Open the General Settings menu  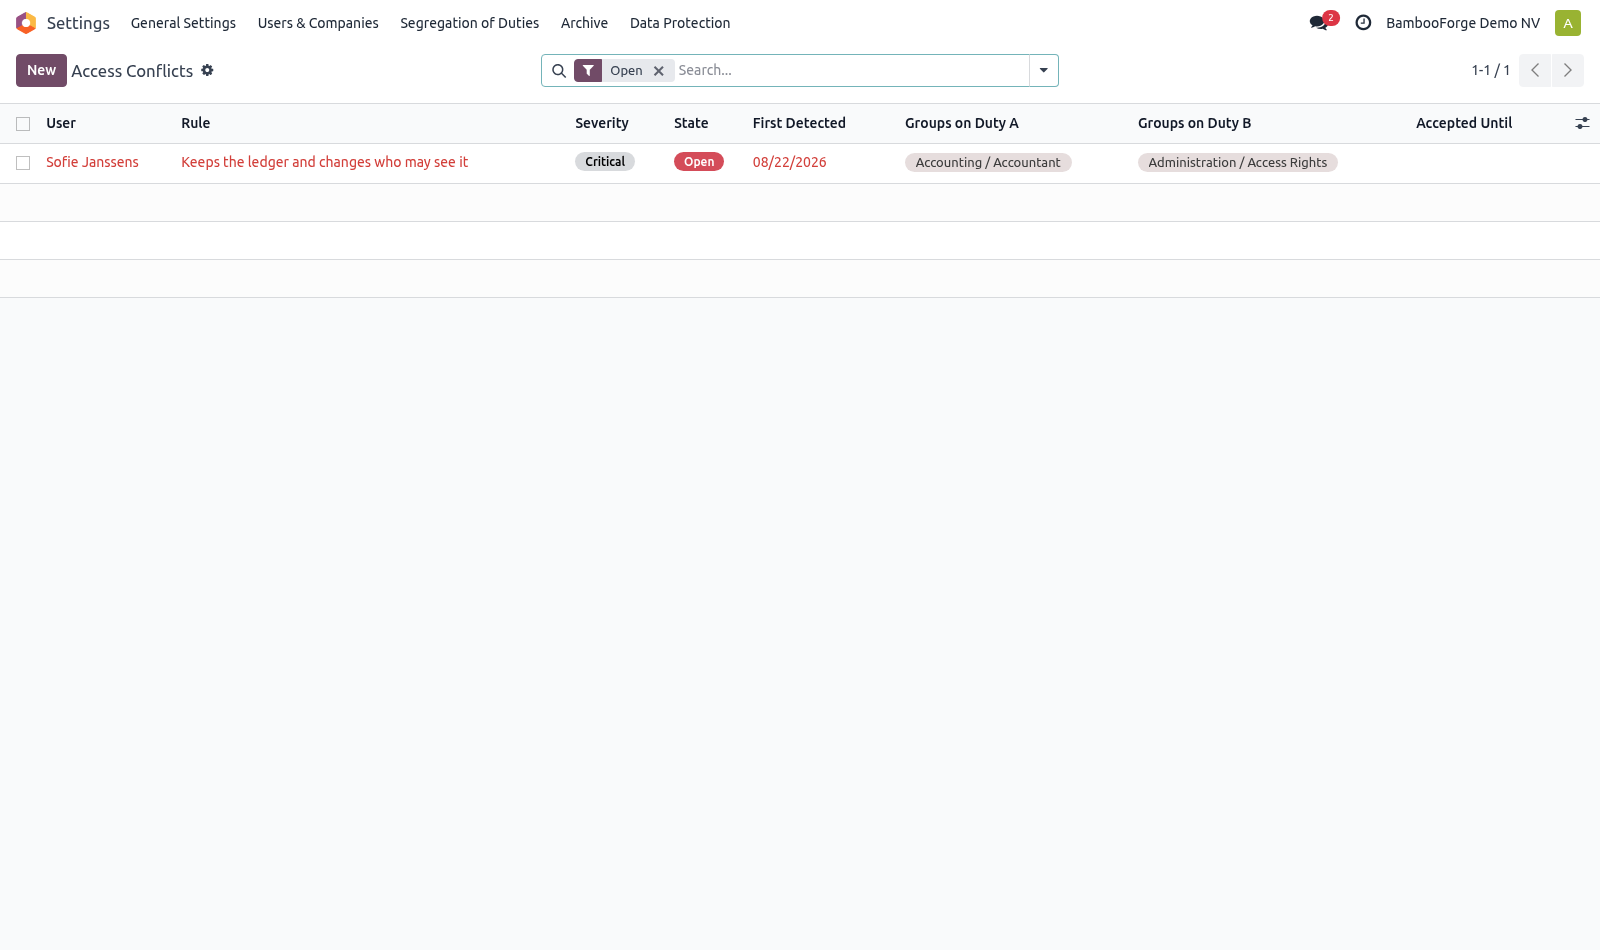click(183, 23)
